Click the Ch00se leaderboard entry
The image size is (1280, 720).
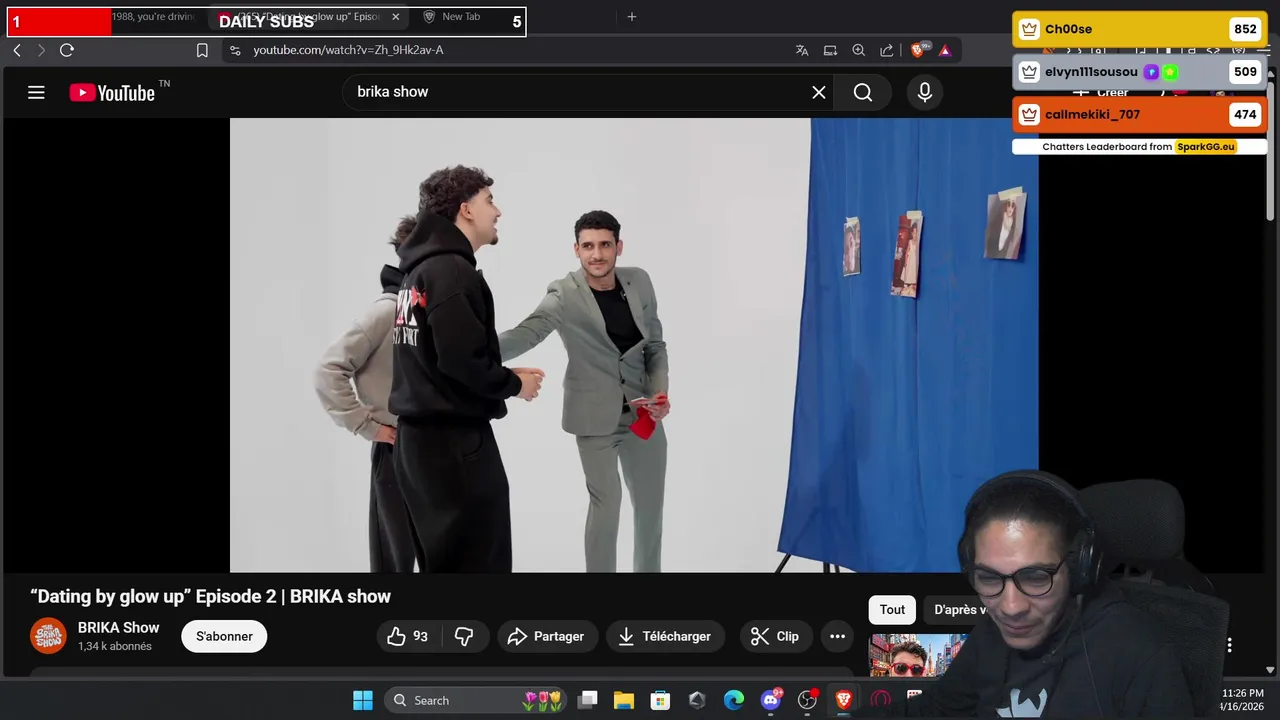point(1140,30)
